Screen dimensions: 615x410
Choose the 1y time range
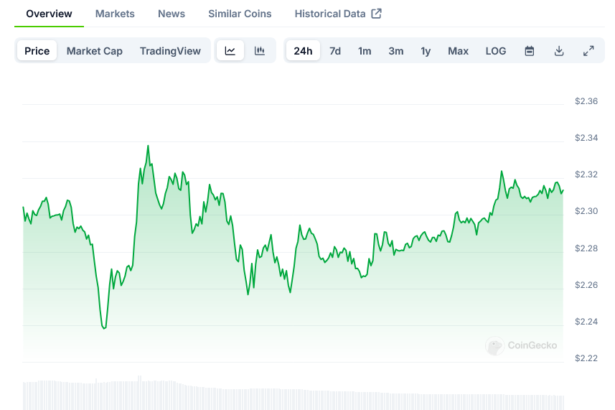coord(426,51)
